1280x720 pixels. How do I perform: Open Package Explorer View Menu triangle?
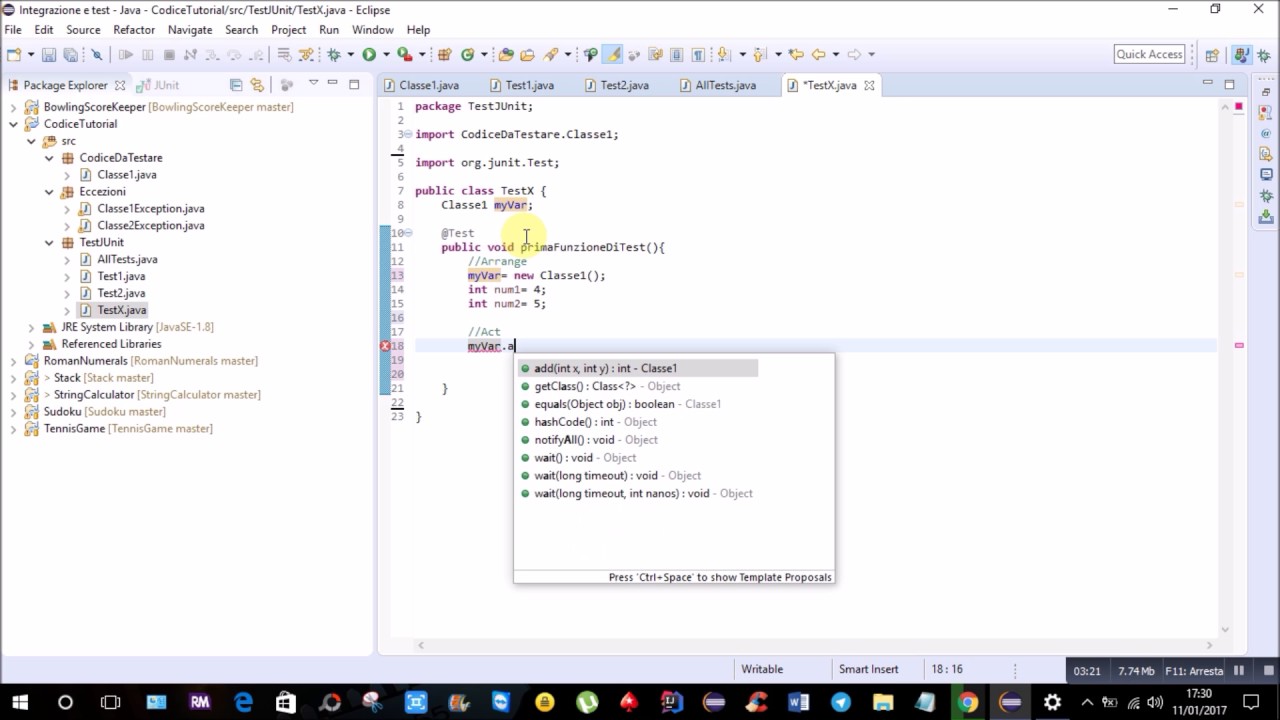(x=314, y=83)
